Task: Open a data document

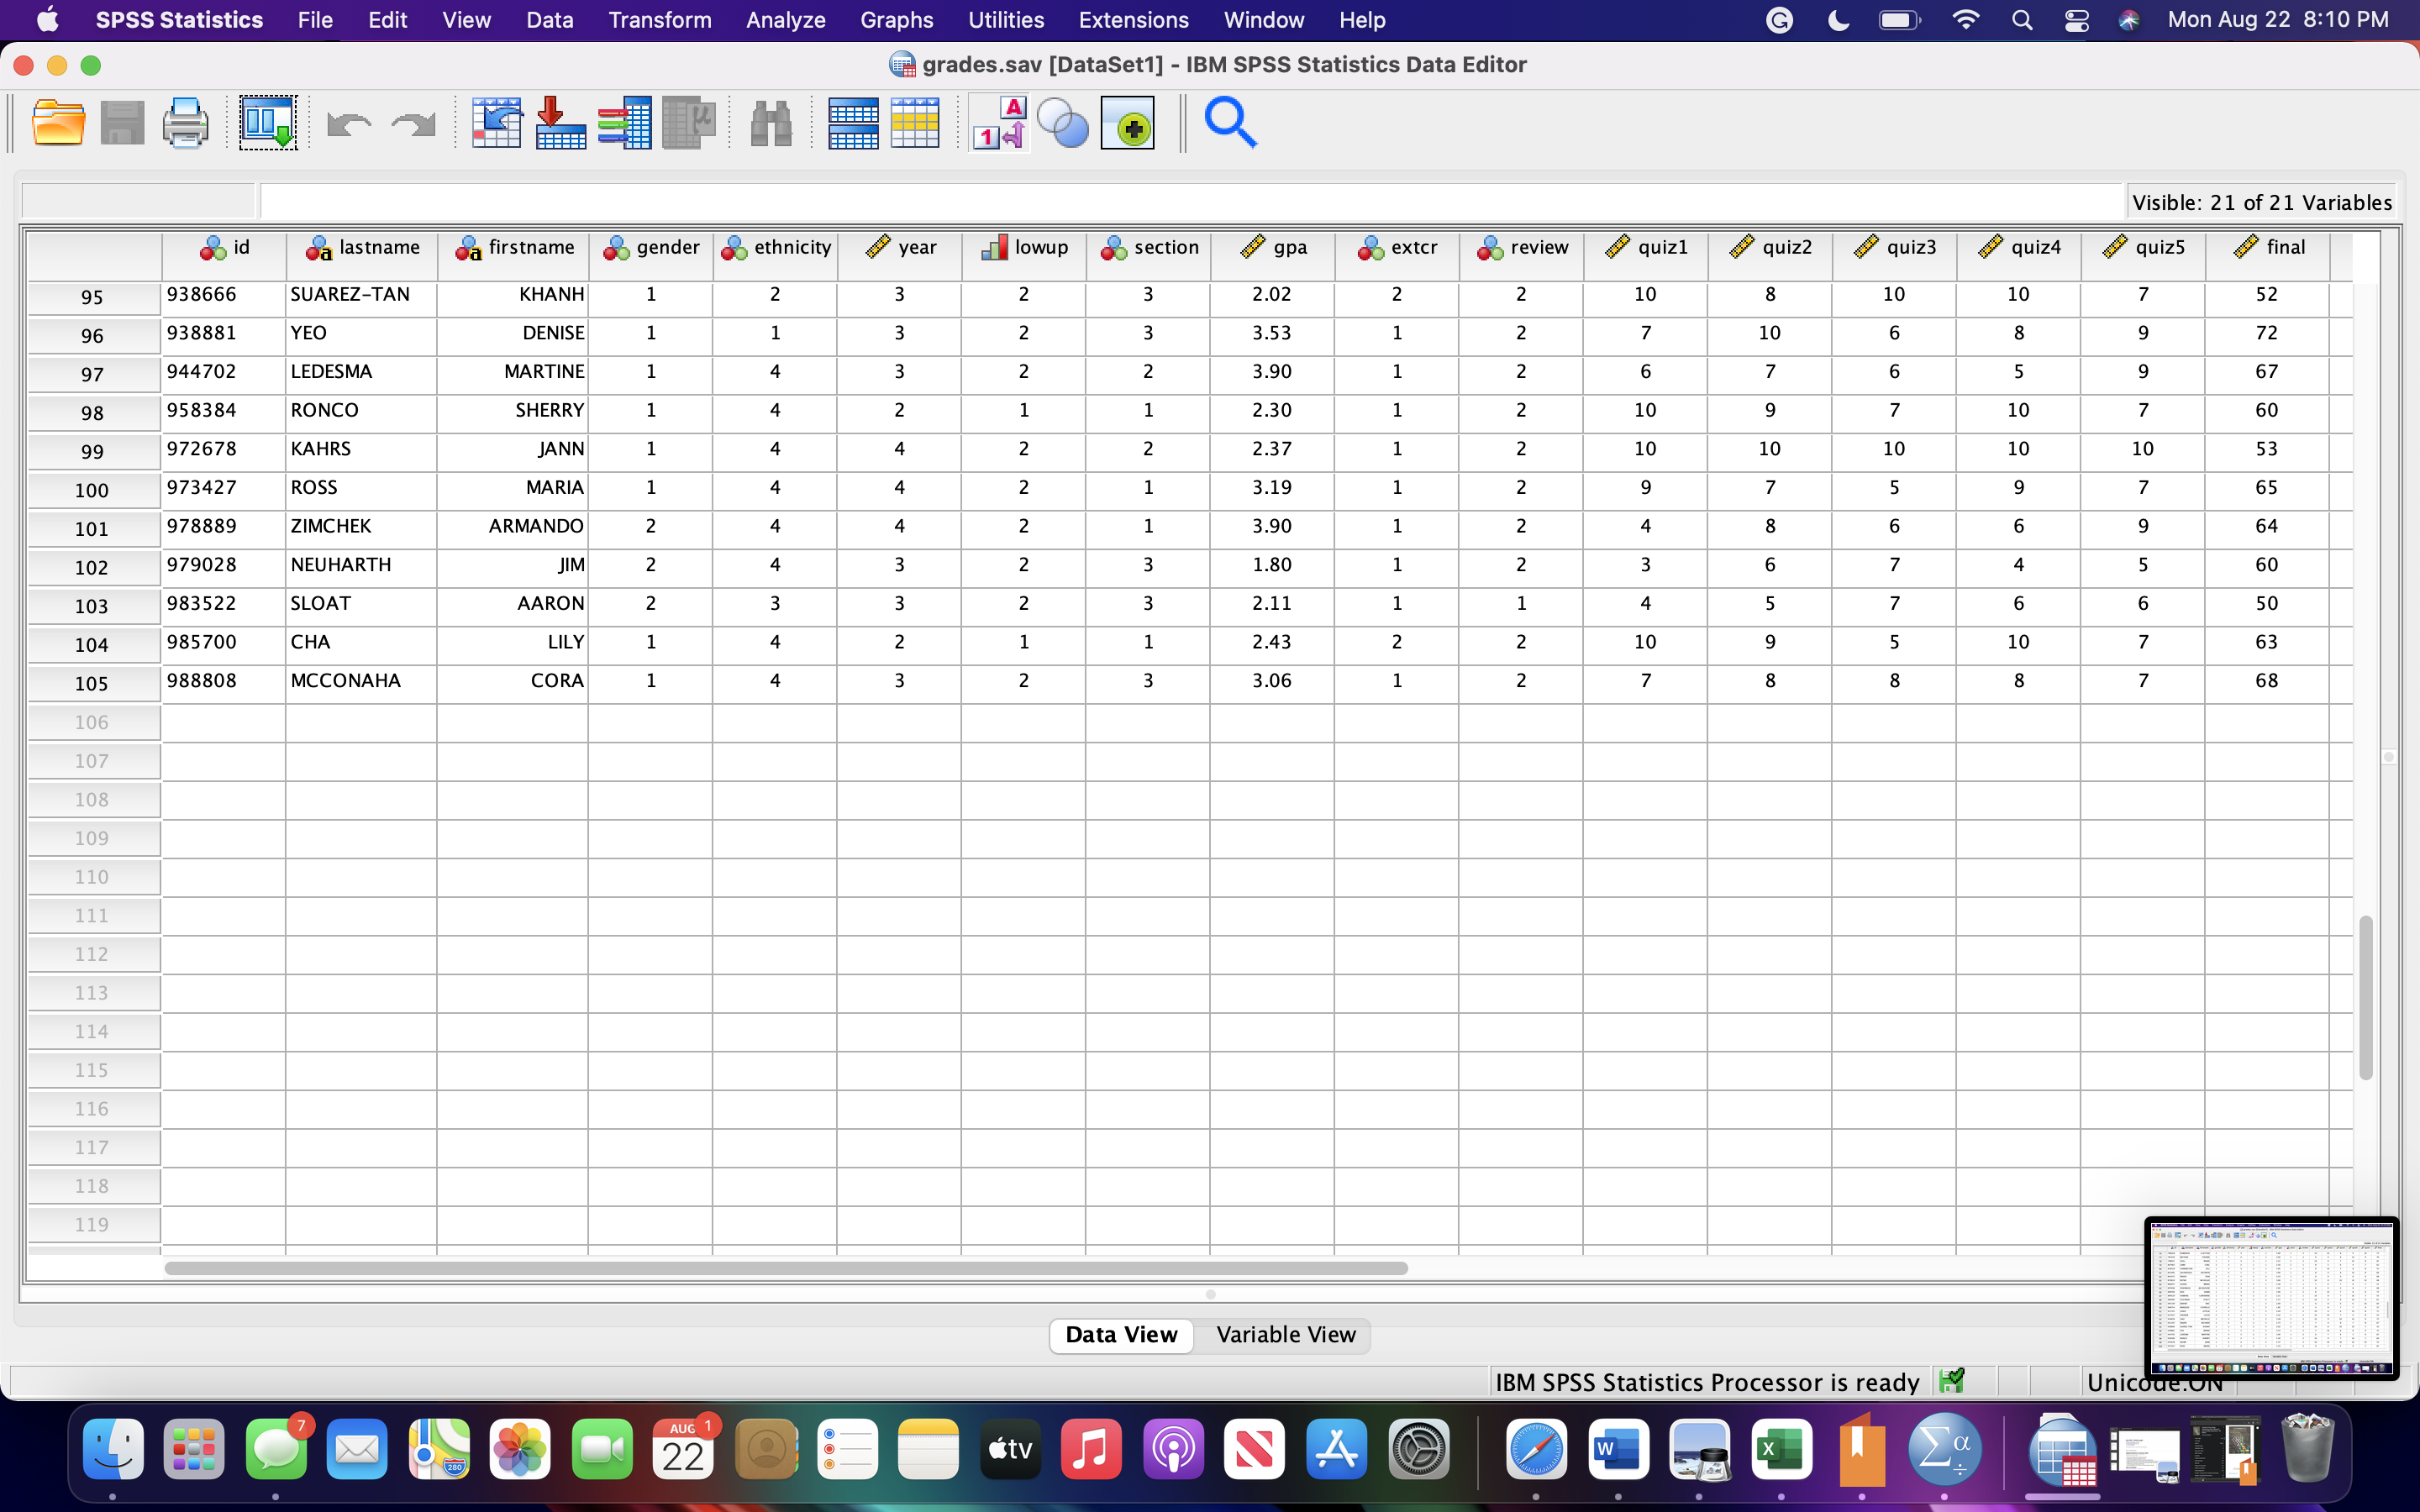Action: (58, 122)
